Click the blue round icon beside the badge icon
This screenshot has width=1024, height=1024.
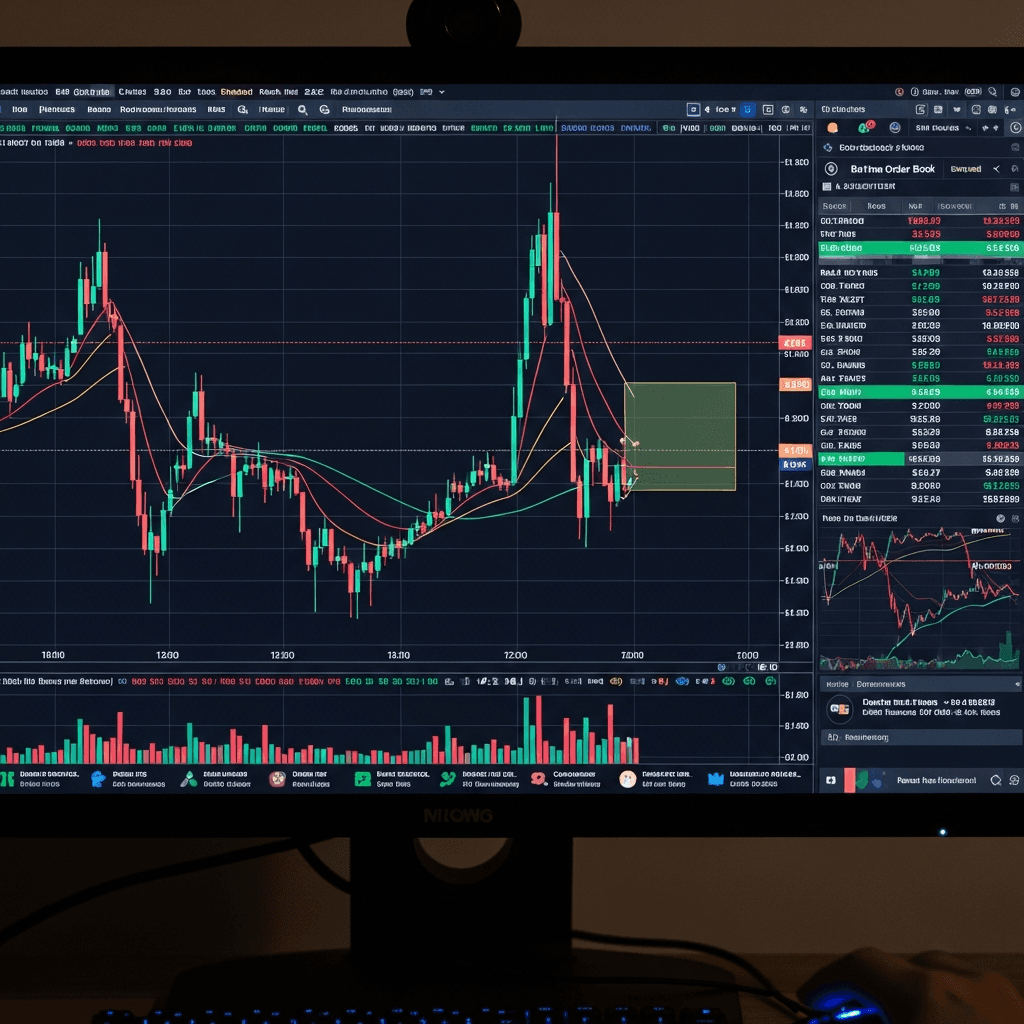coord(895,128)
